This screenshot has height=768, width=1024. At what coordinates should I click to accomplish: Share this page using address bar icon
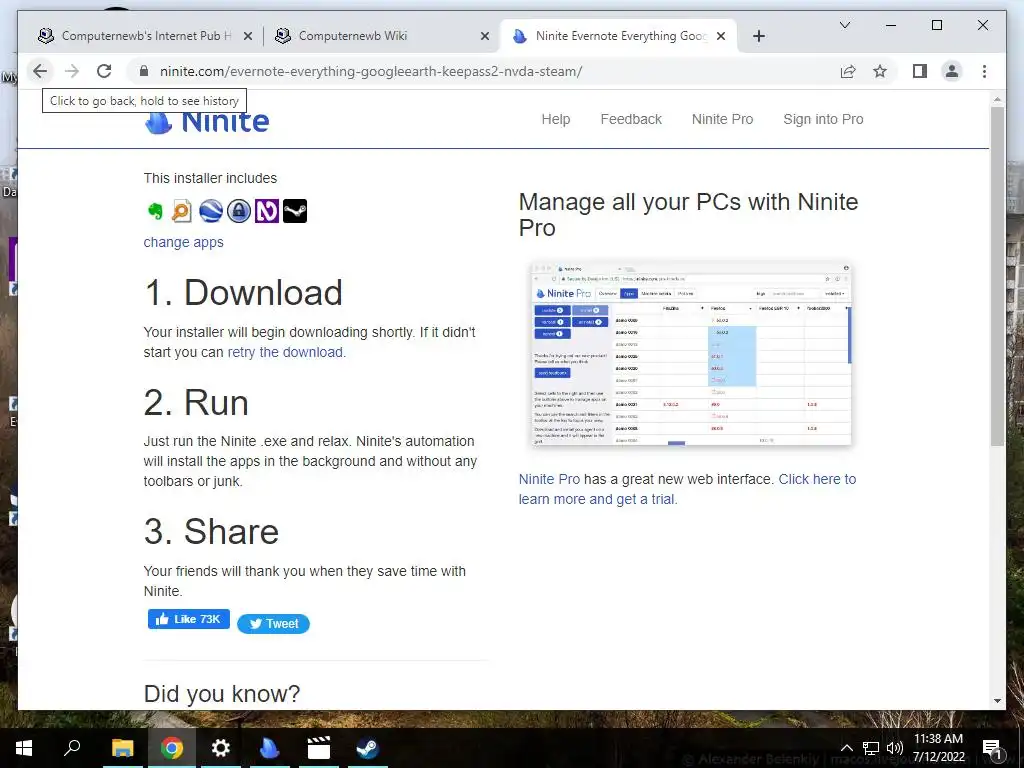pyautogui.click(x=848, y=71)
